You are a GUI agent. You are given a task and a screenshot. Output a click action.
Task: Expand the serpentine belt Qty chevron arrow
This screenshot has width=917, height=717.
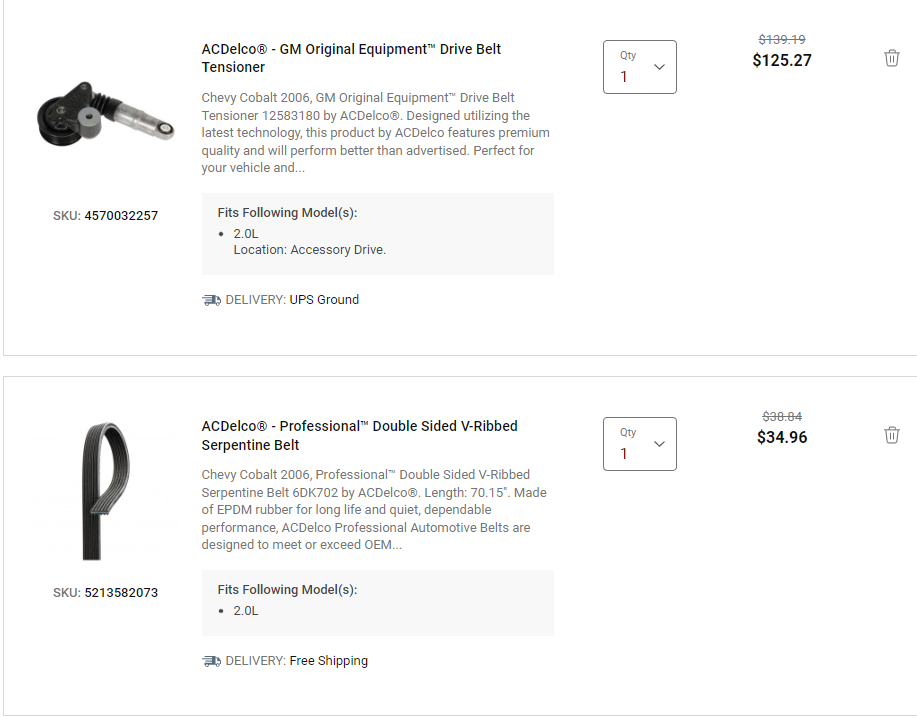point(659,444)
